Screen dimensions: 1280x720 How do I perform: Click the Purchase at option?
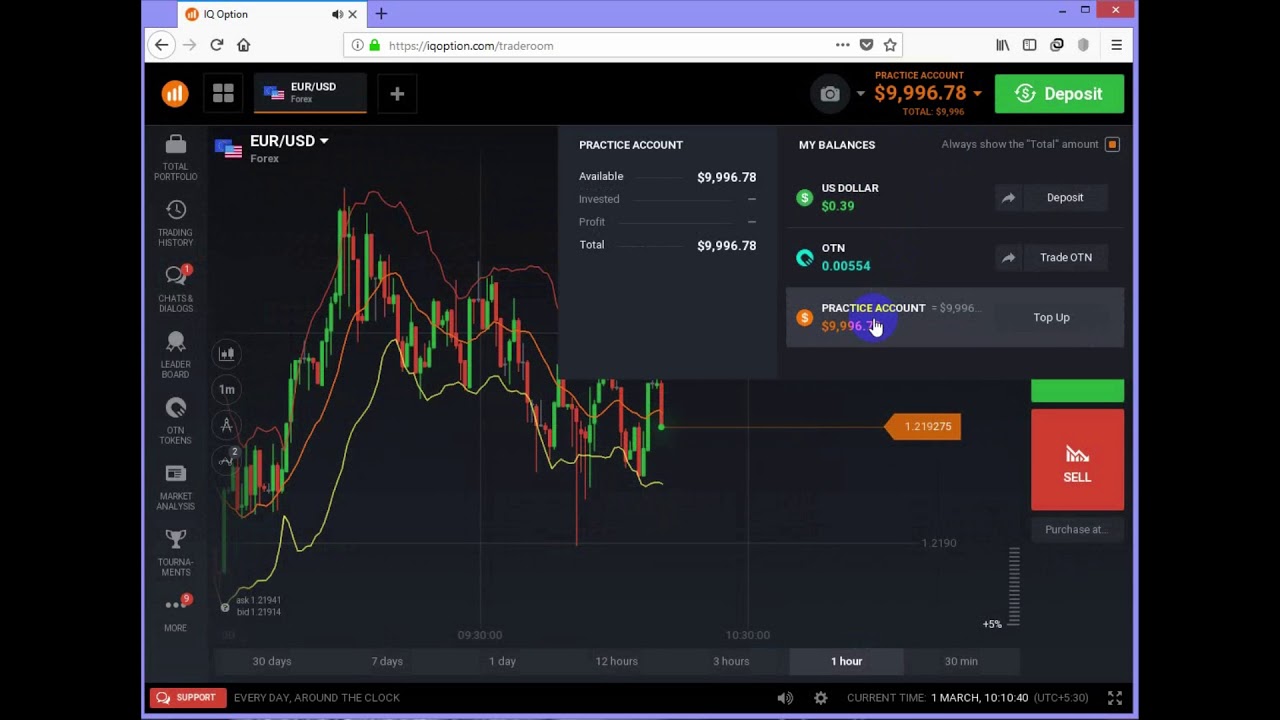(1077, 530)
